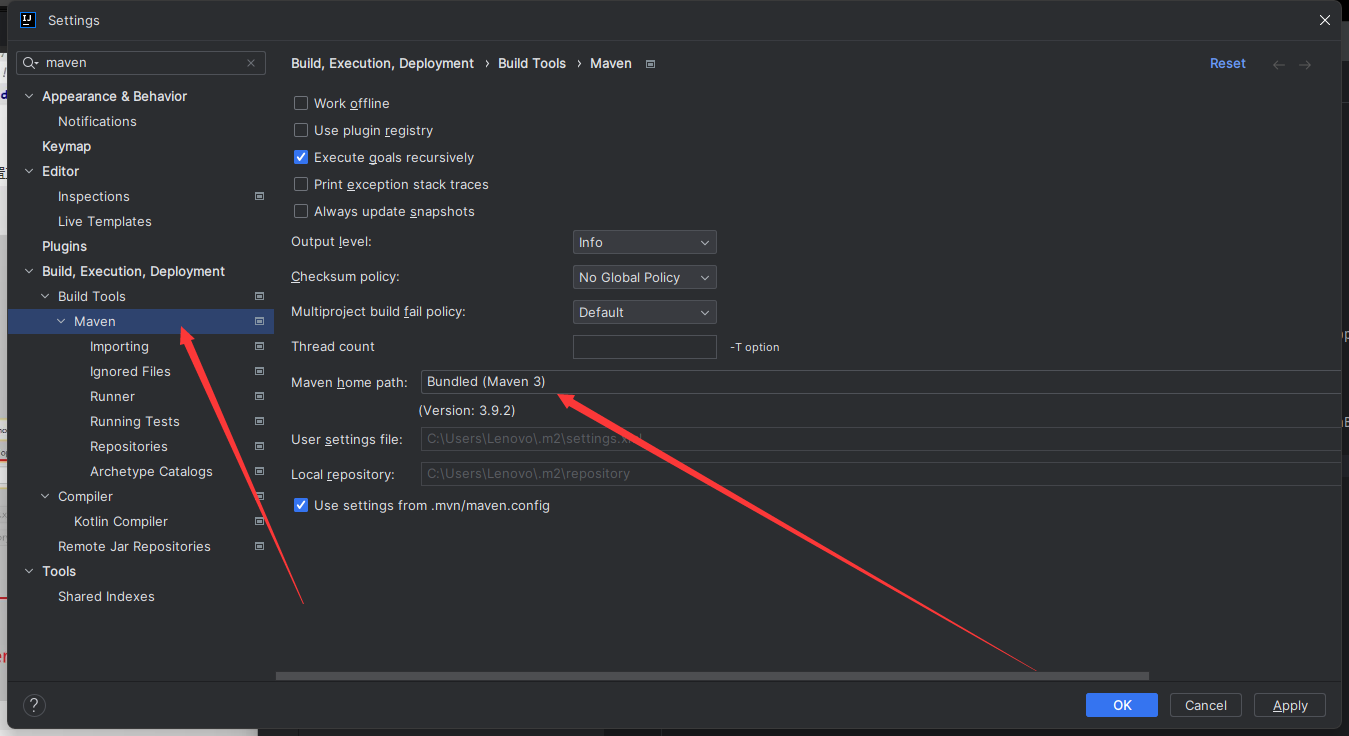The width and height of the screenshot is (1349, 736).
Task: Uncheck Execute goals recursively
Action: (301, 157)
